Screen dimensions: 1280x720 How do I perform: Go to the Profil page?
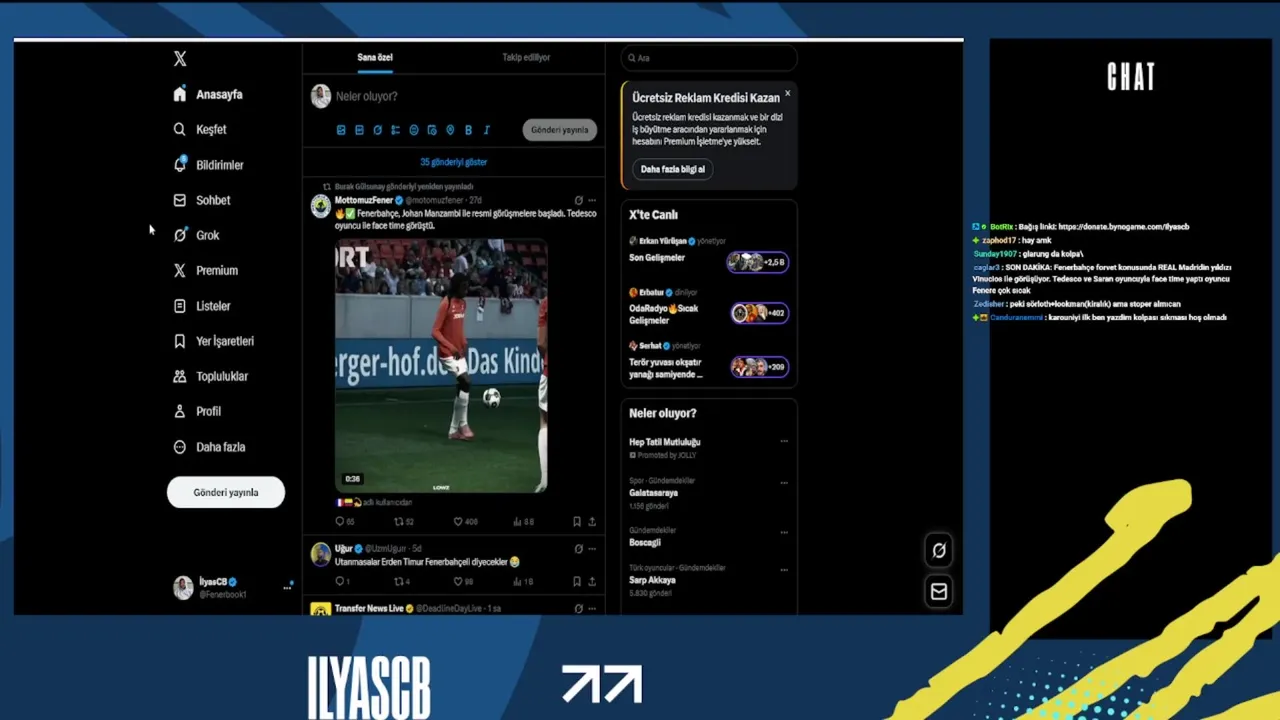point(197,411)
